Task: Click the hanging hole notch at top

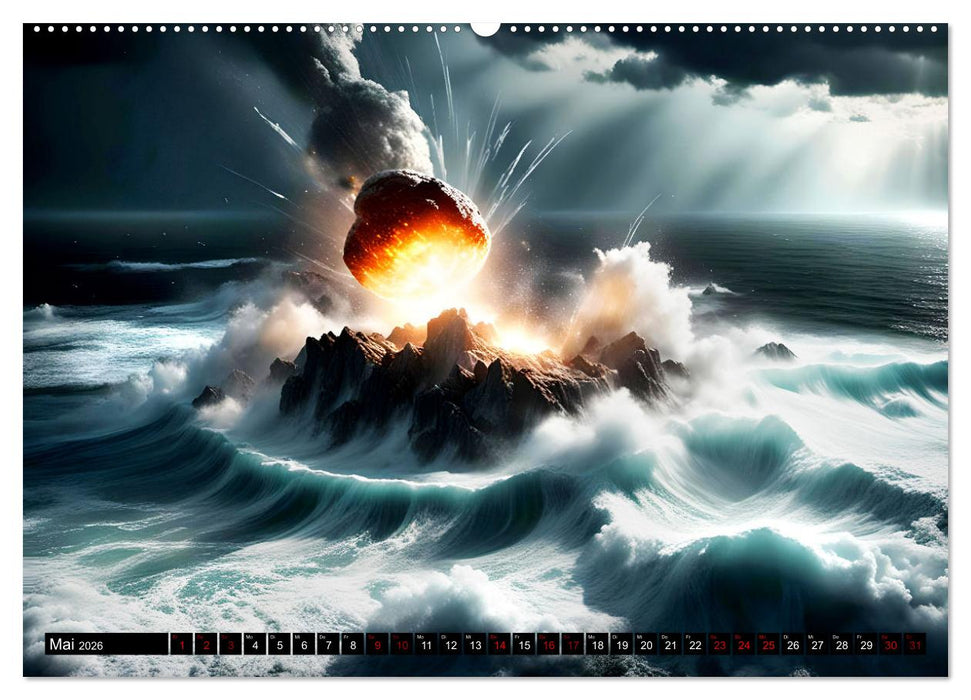Action: 485,28
